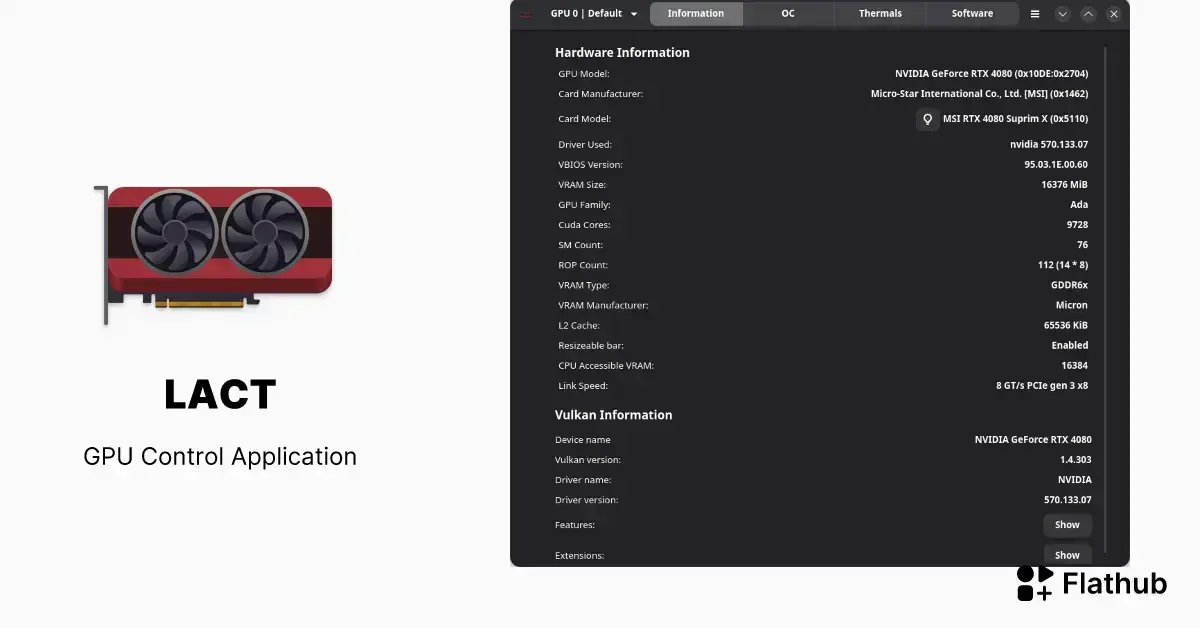Click the Resizeable bar label

point(591,345)
